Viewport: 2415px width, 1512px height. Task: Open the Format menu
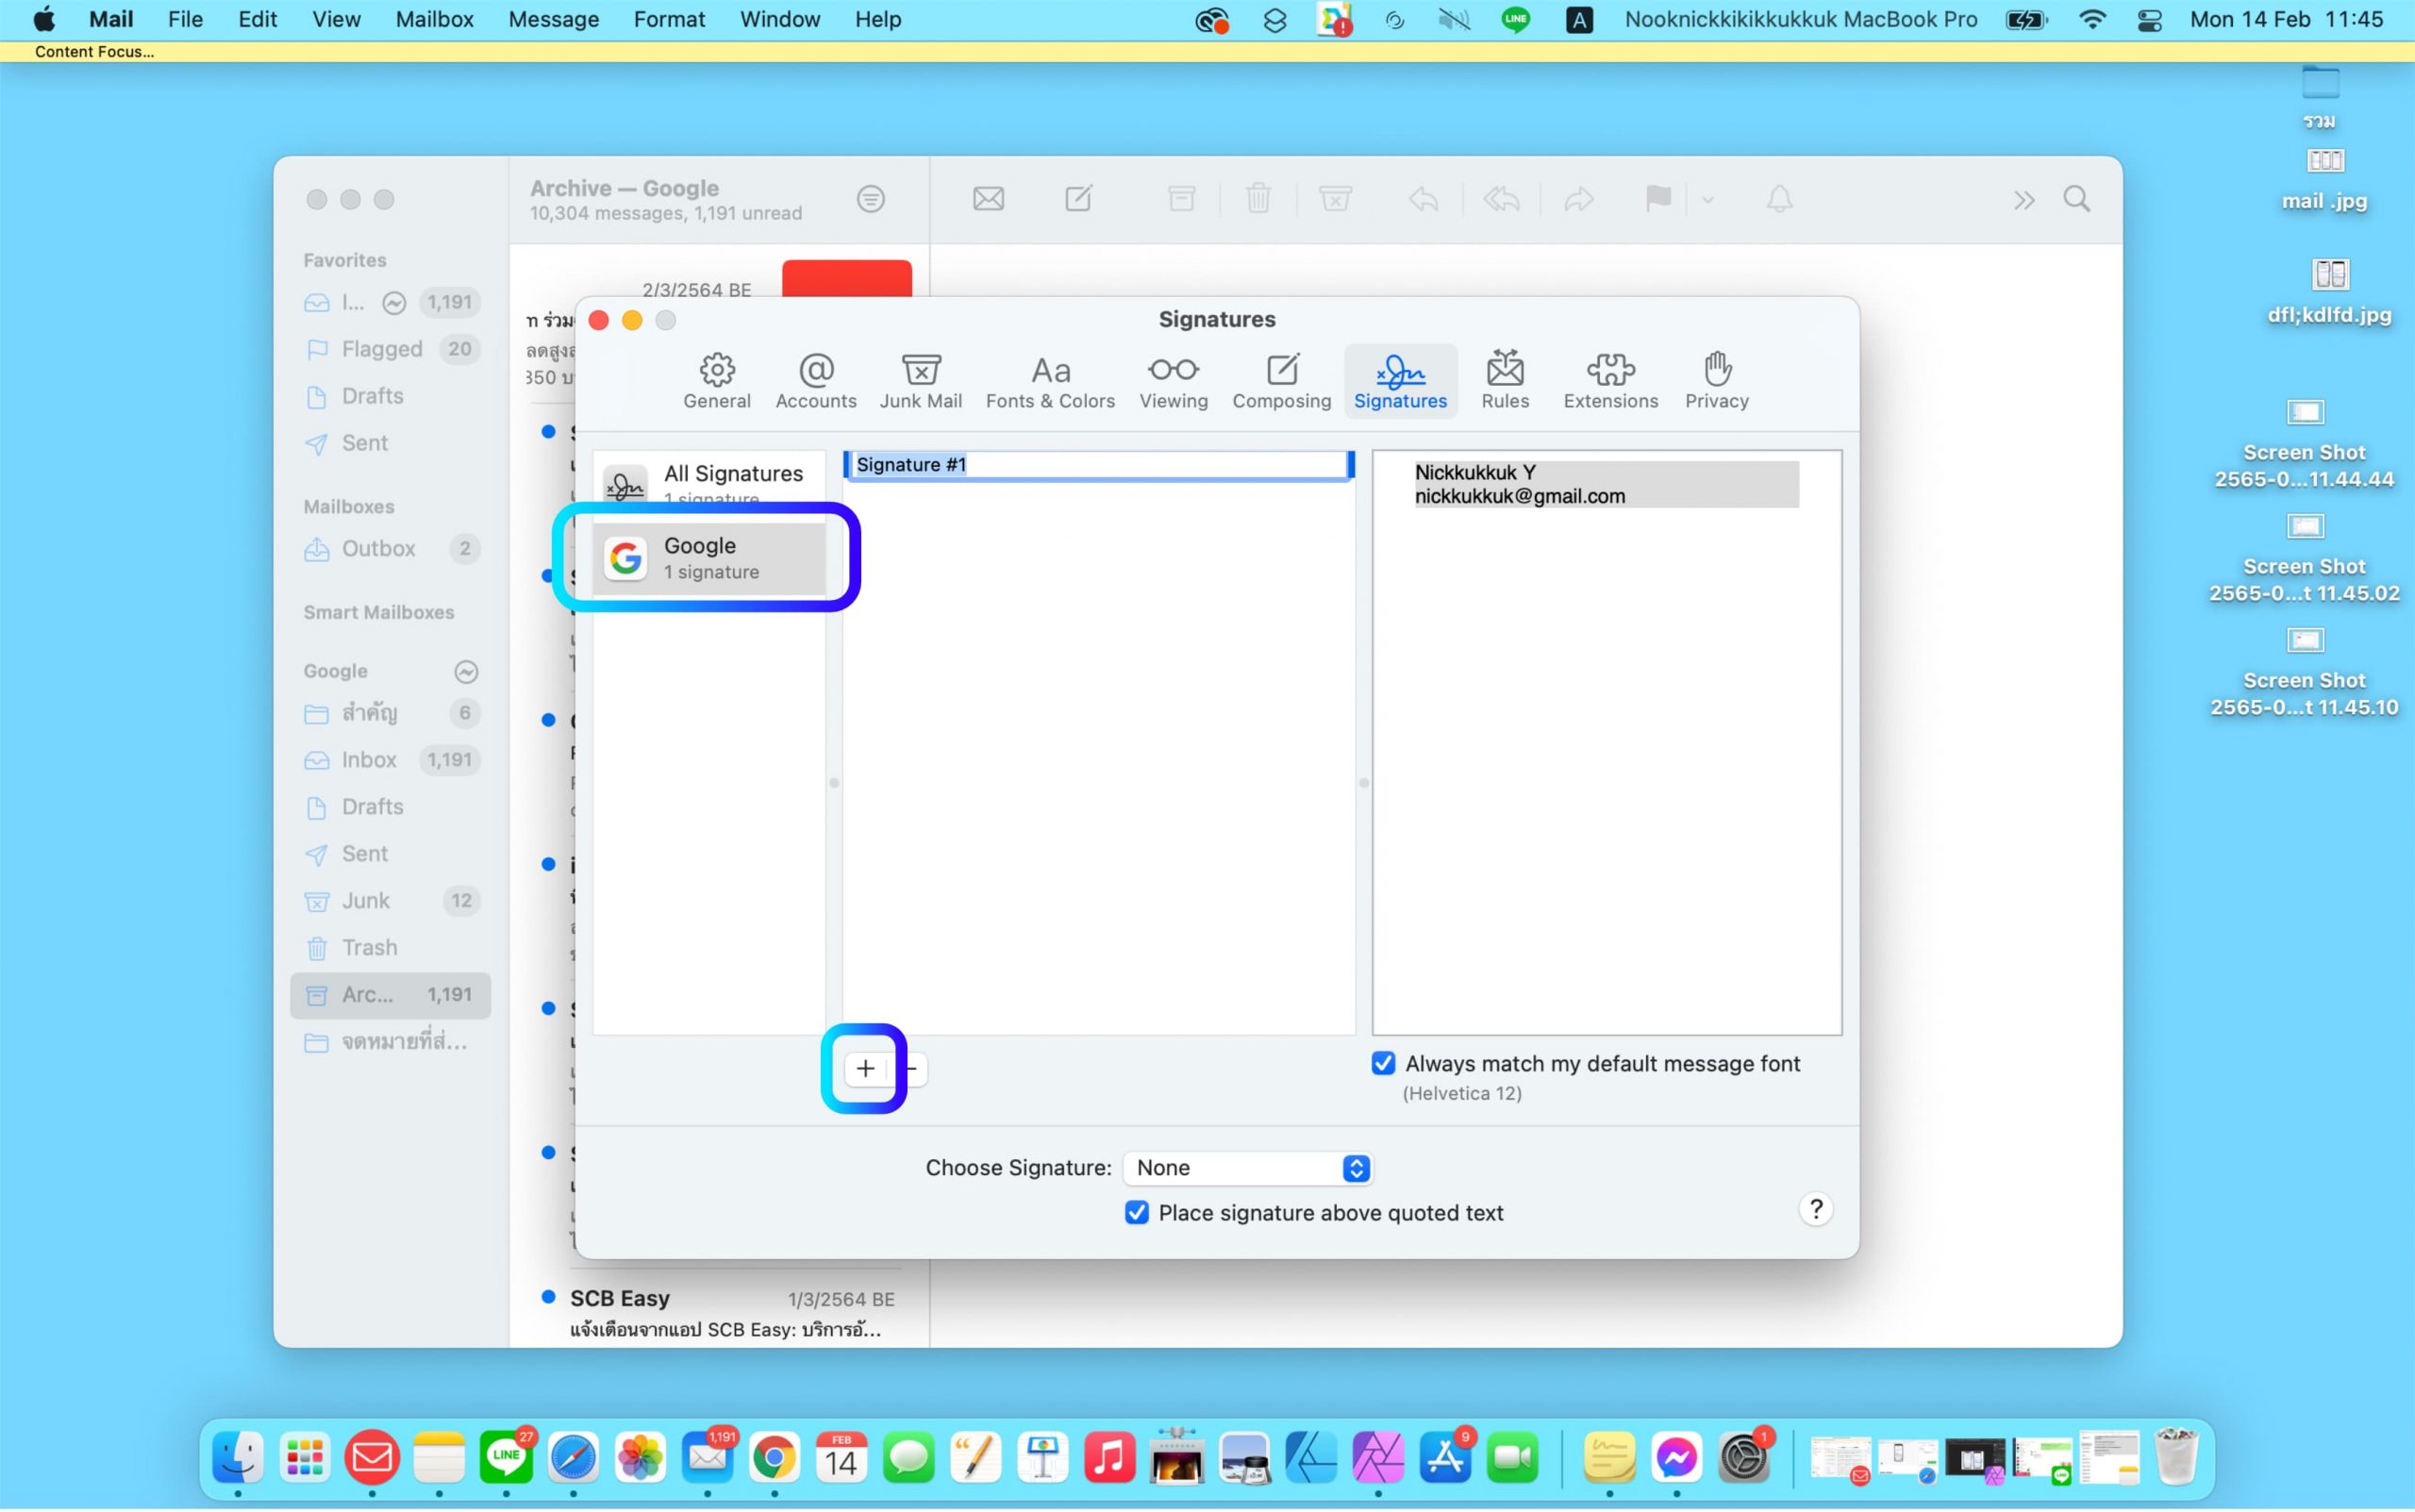click(x=669, y=19)
